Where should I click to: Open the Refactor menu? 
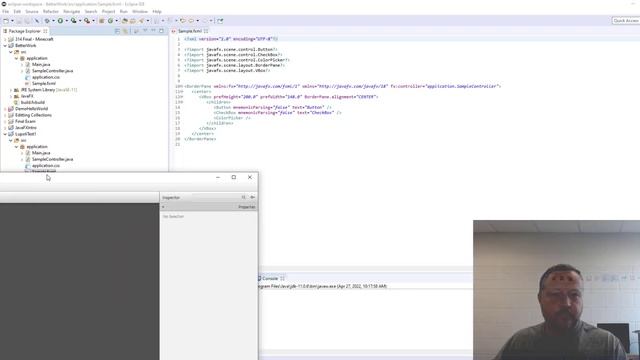51,11
